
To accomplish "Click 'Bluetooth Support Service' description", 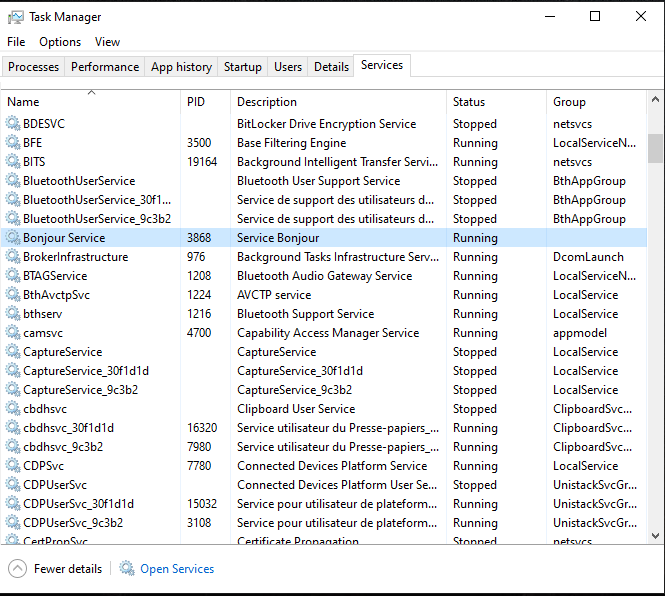I will pos(305,313).
